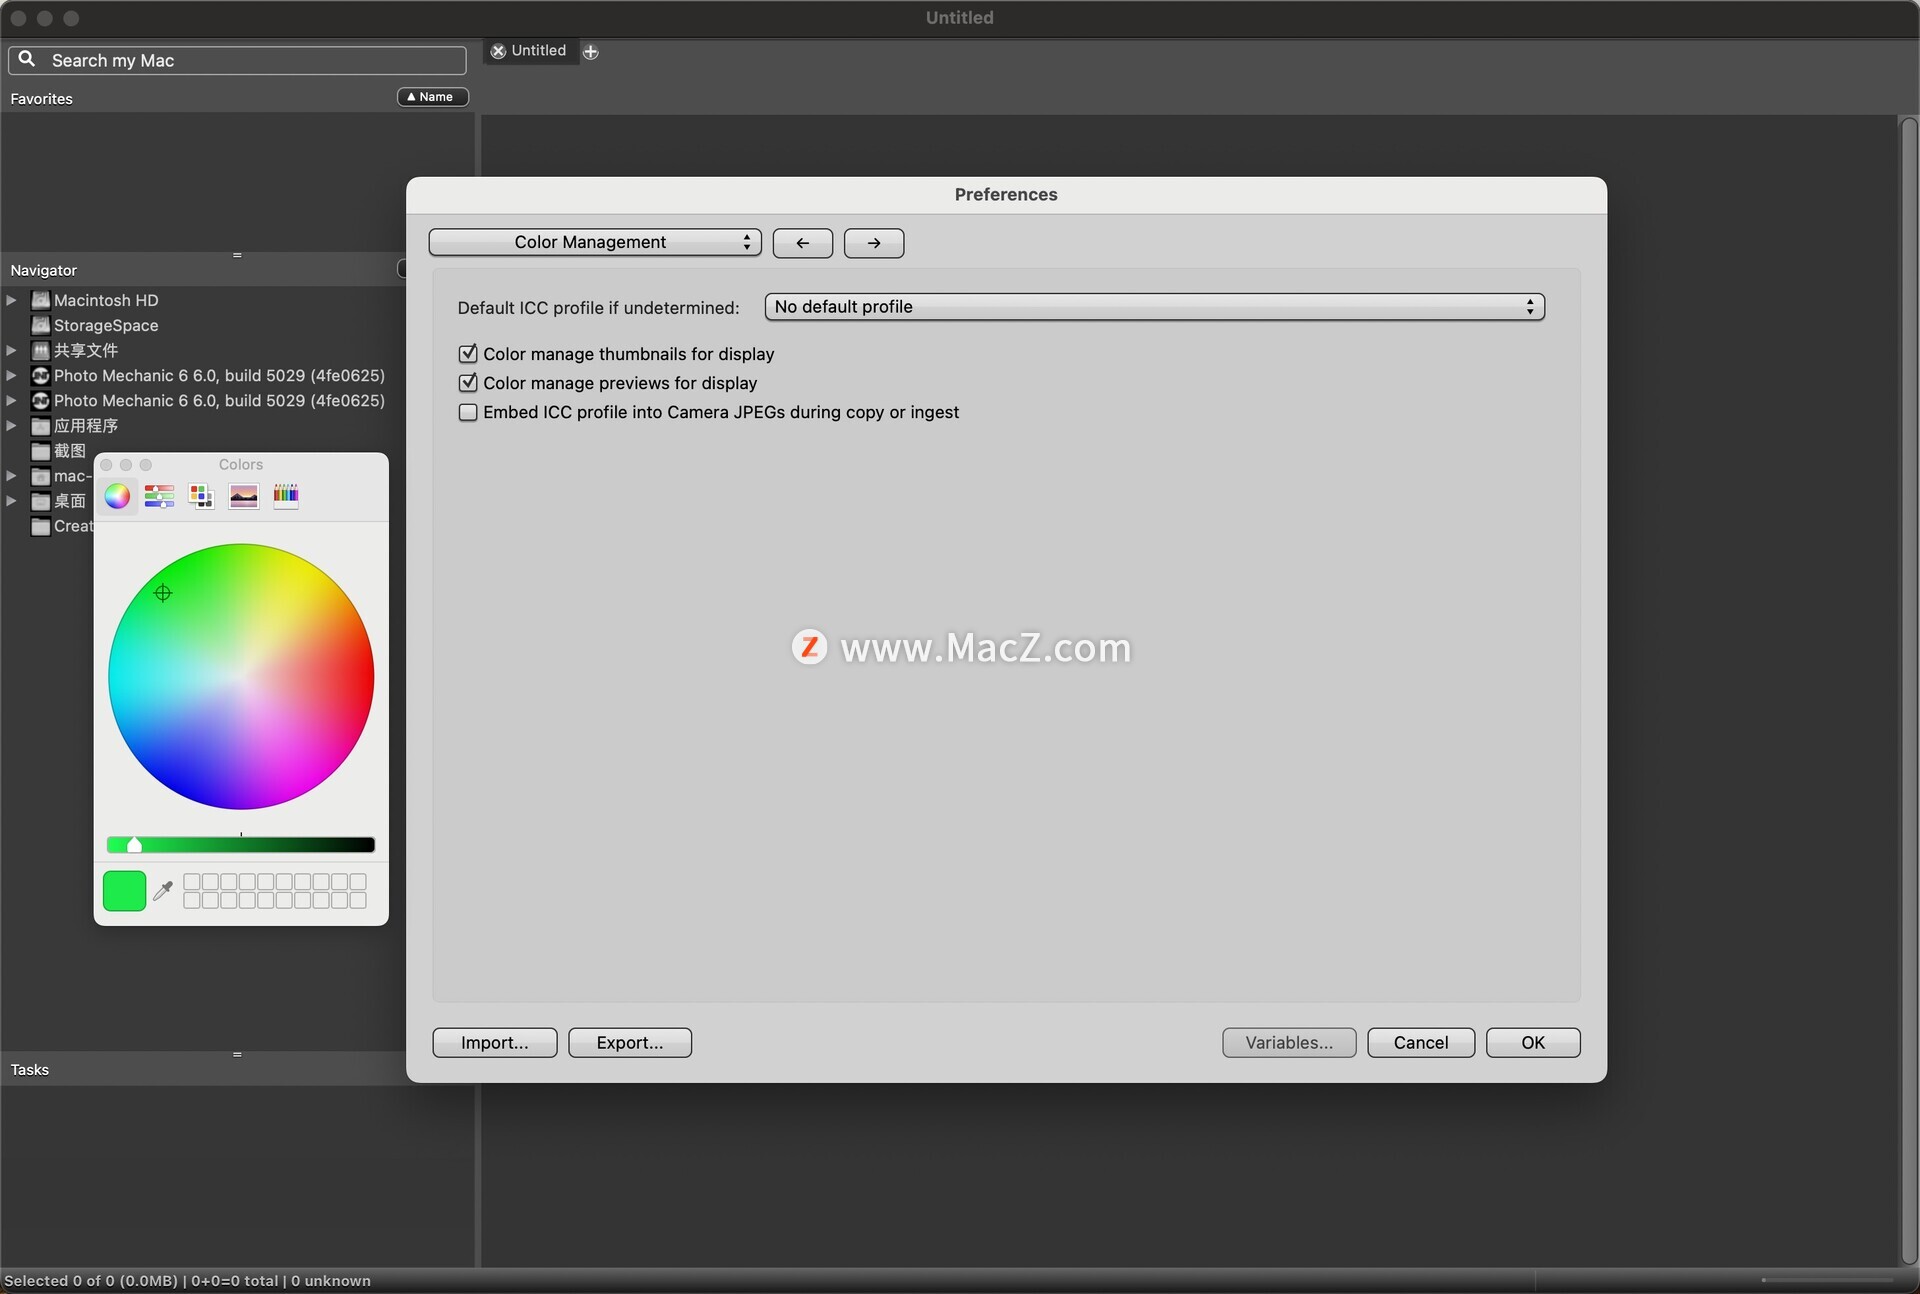This screenshot has width=1920, height=1294.
Task: Expand 共享文件 in Navigator
Action: coord(12,350)
